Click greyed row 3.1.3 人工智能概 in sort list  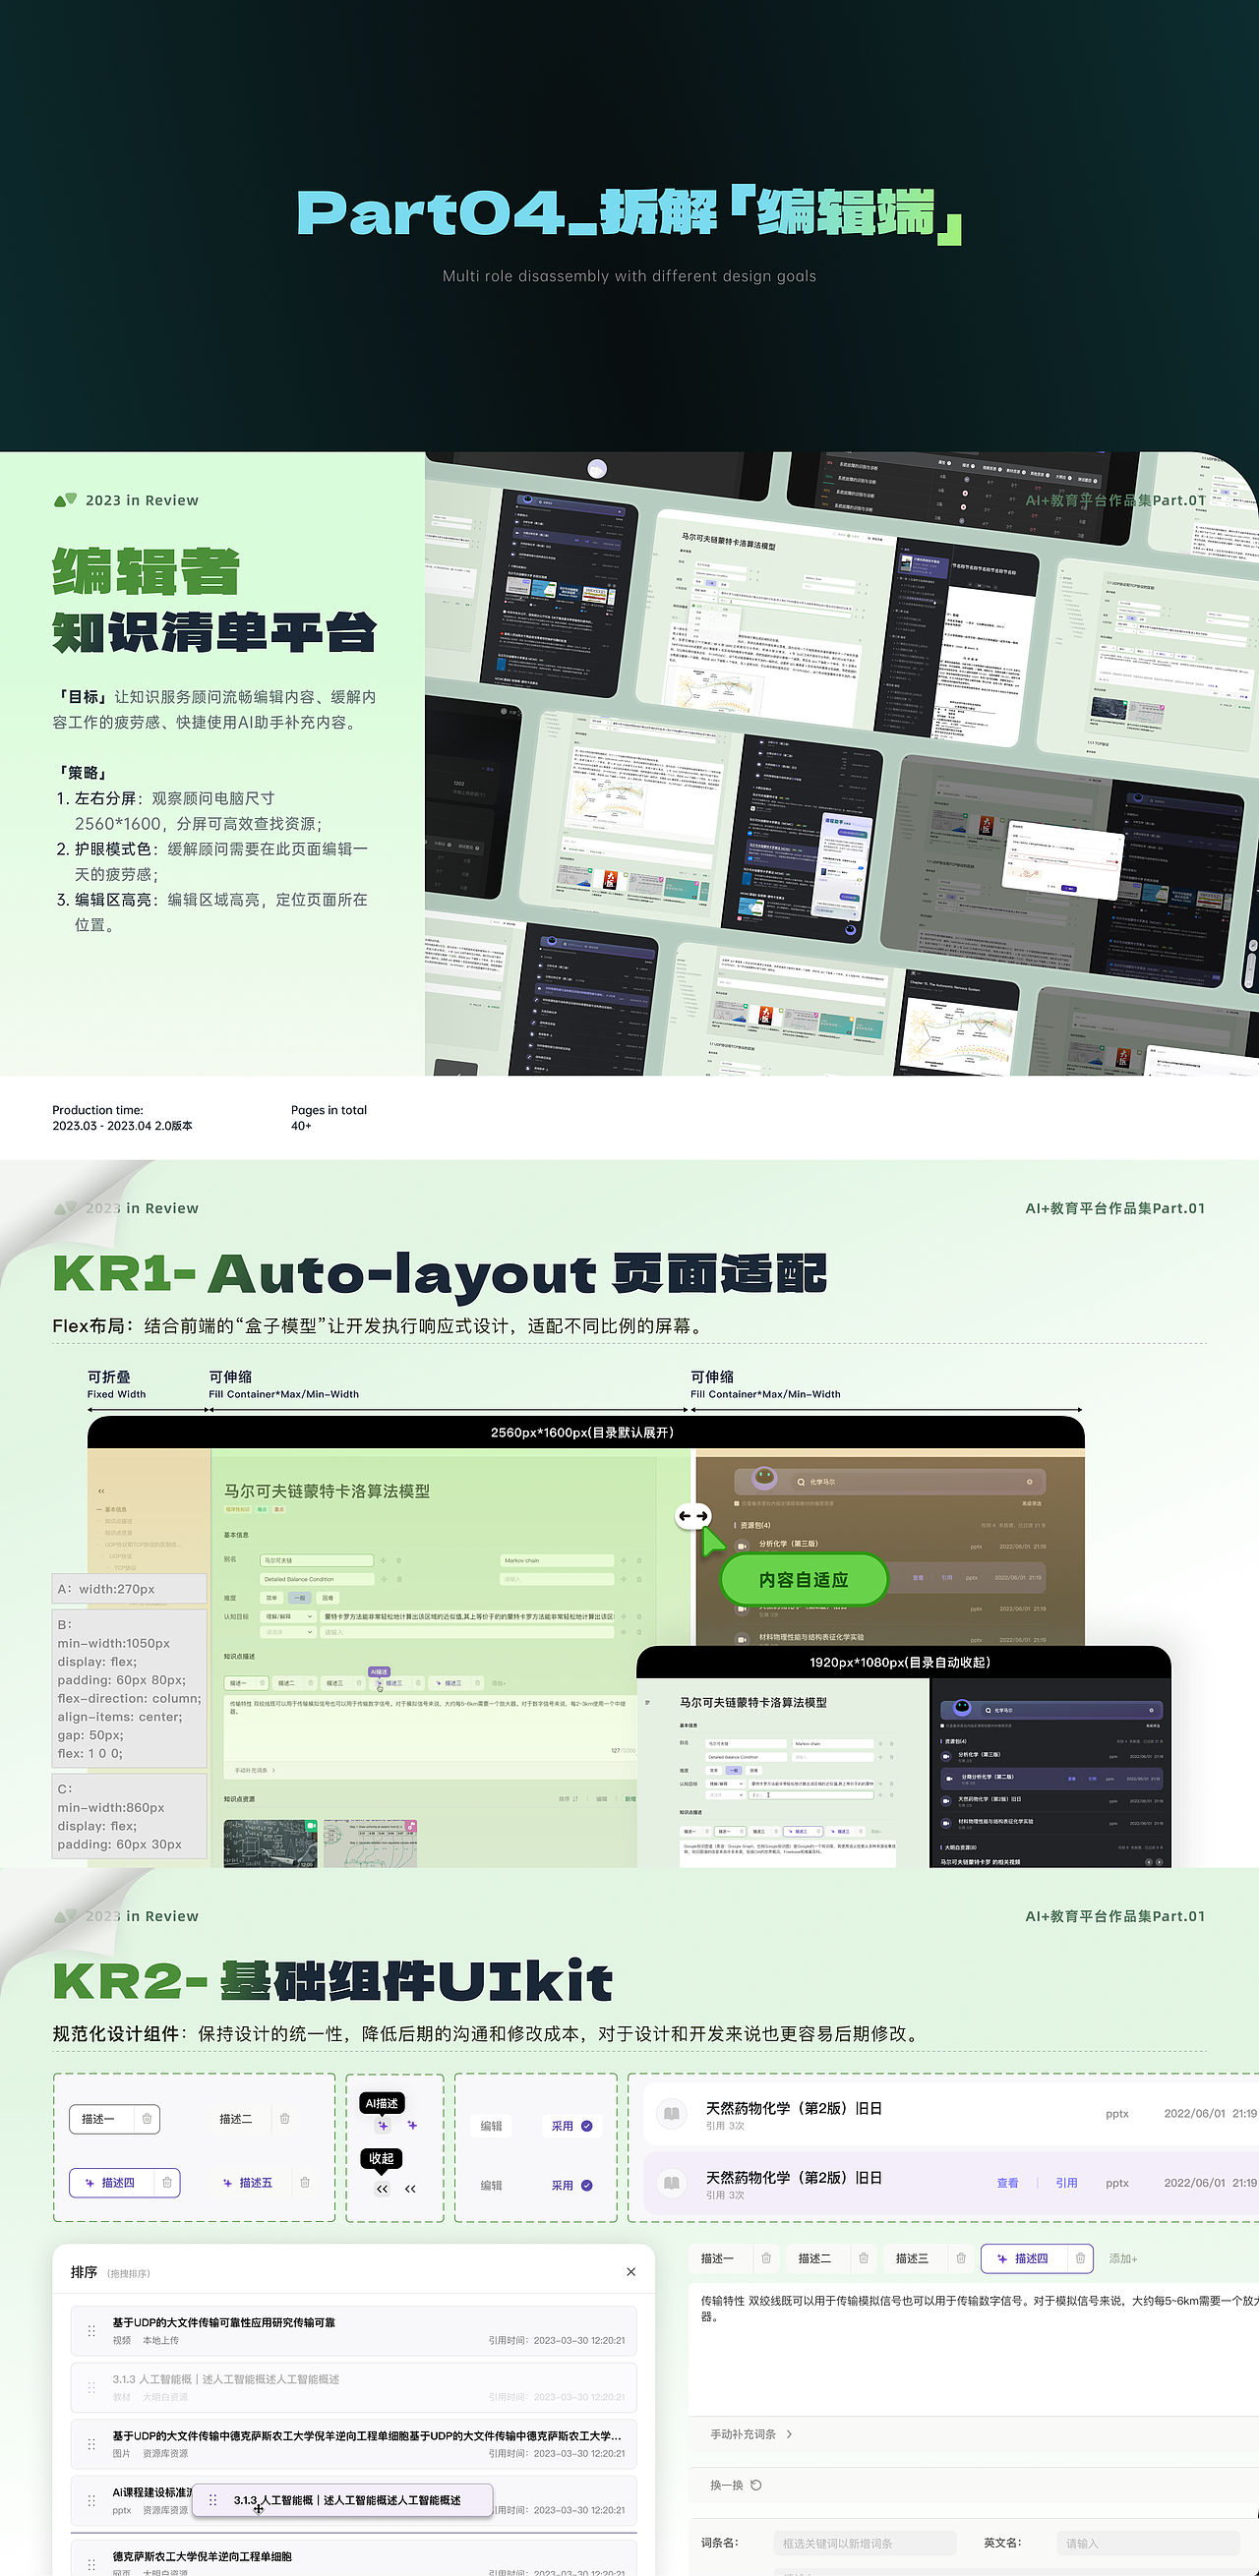point(353,2387)
